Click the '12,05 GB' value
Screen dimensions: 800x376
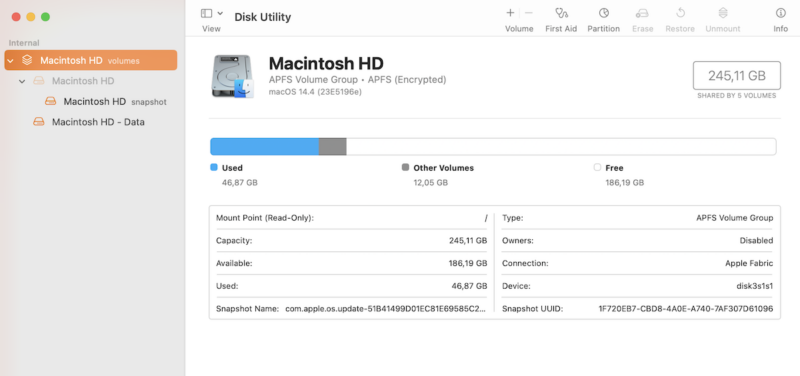pos(431,183)
